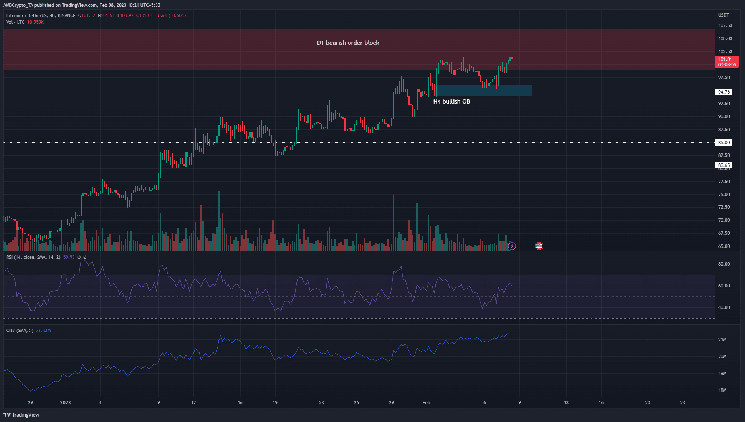Click the purple event marker on the time axis

(511, 244)
